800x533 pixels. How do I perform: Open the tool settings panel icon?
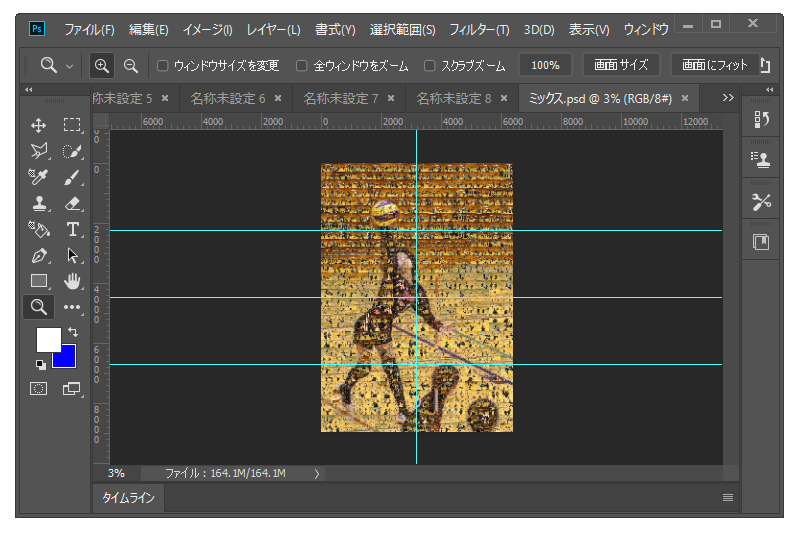pyautogui.click(x=761, y=201)
